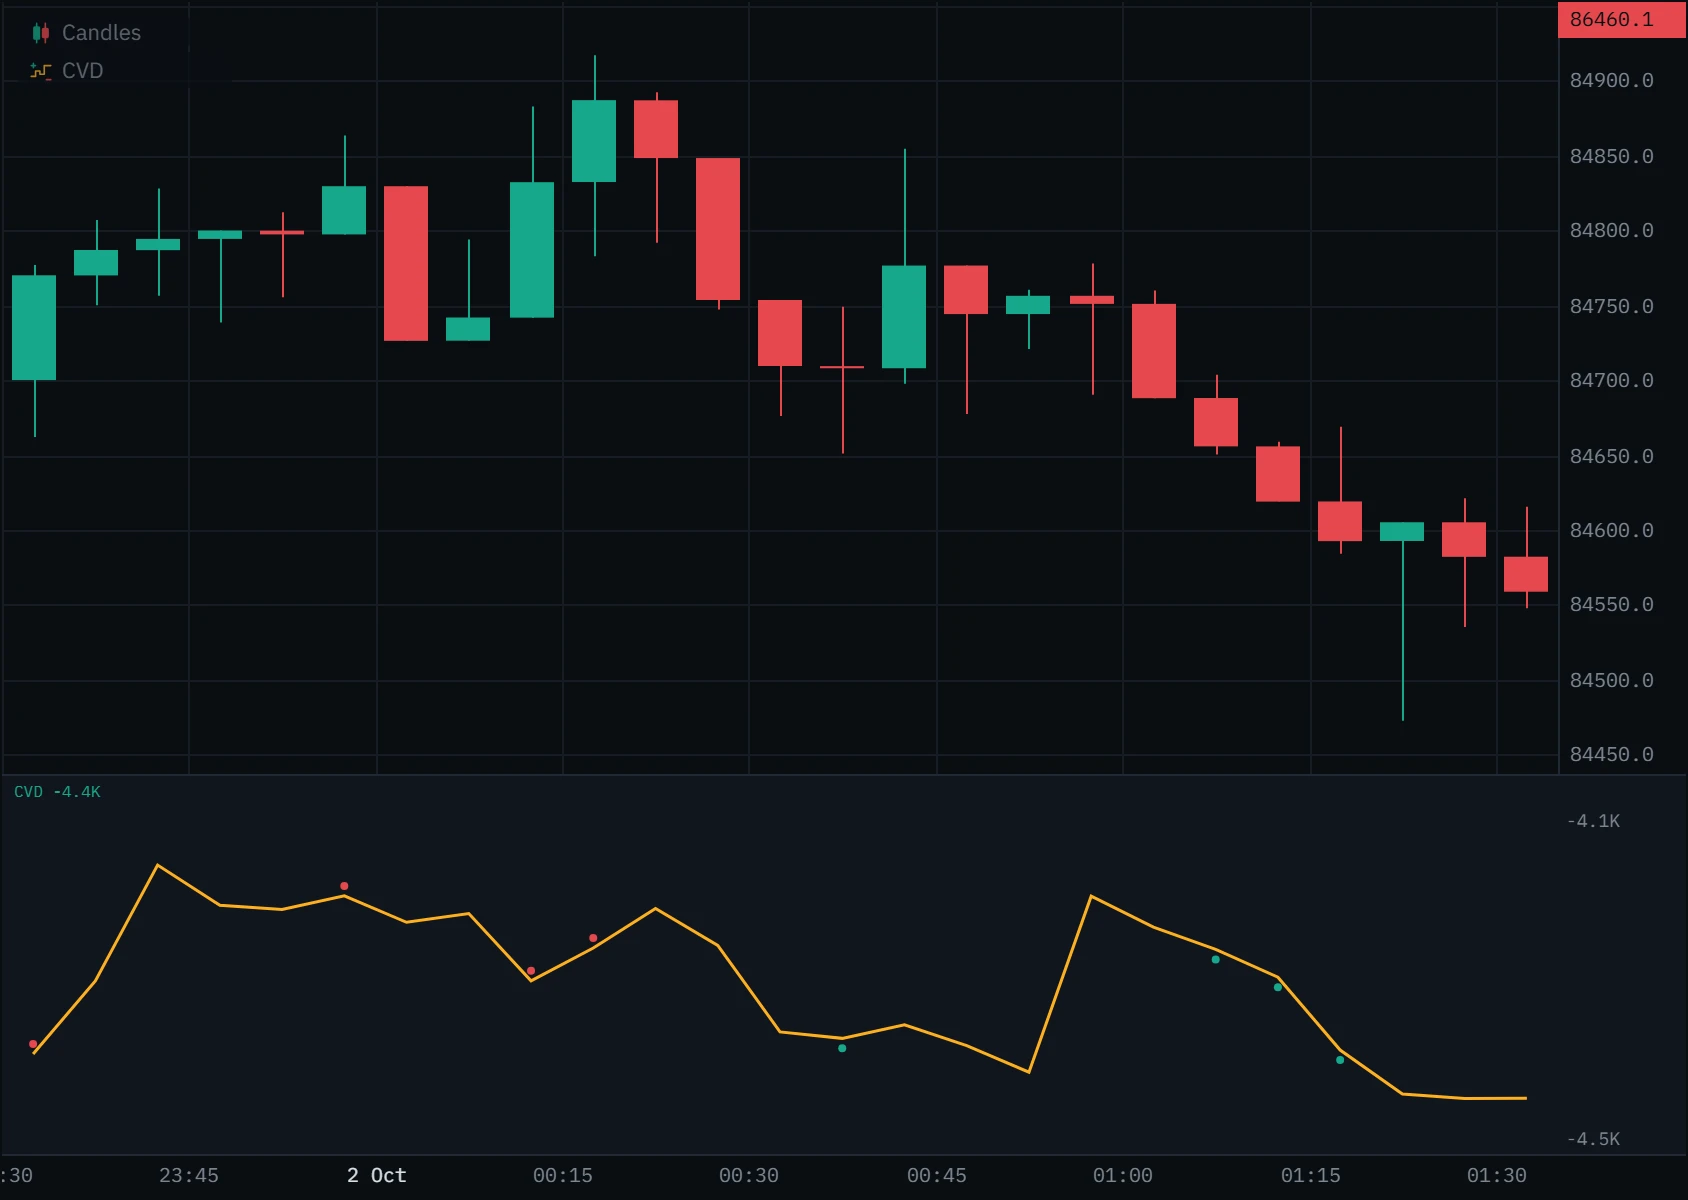Click the 84500.0 price axis label
Viewport: 1688px width, 1200px height.
click(x=1611, y=680)
